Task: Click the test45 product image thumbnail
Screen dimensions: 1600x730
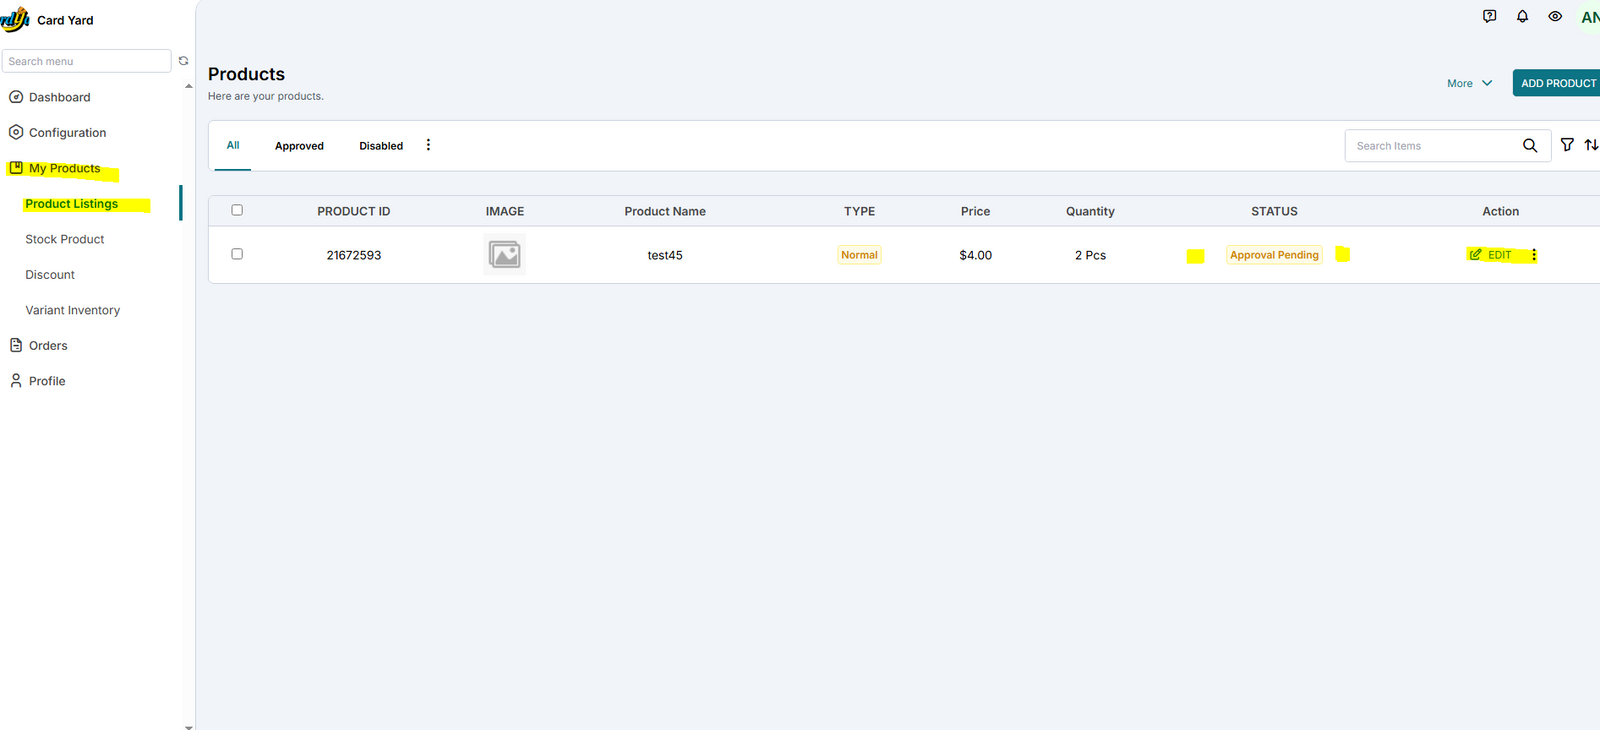Action: coord(505,255)
